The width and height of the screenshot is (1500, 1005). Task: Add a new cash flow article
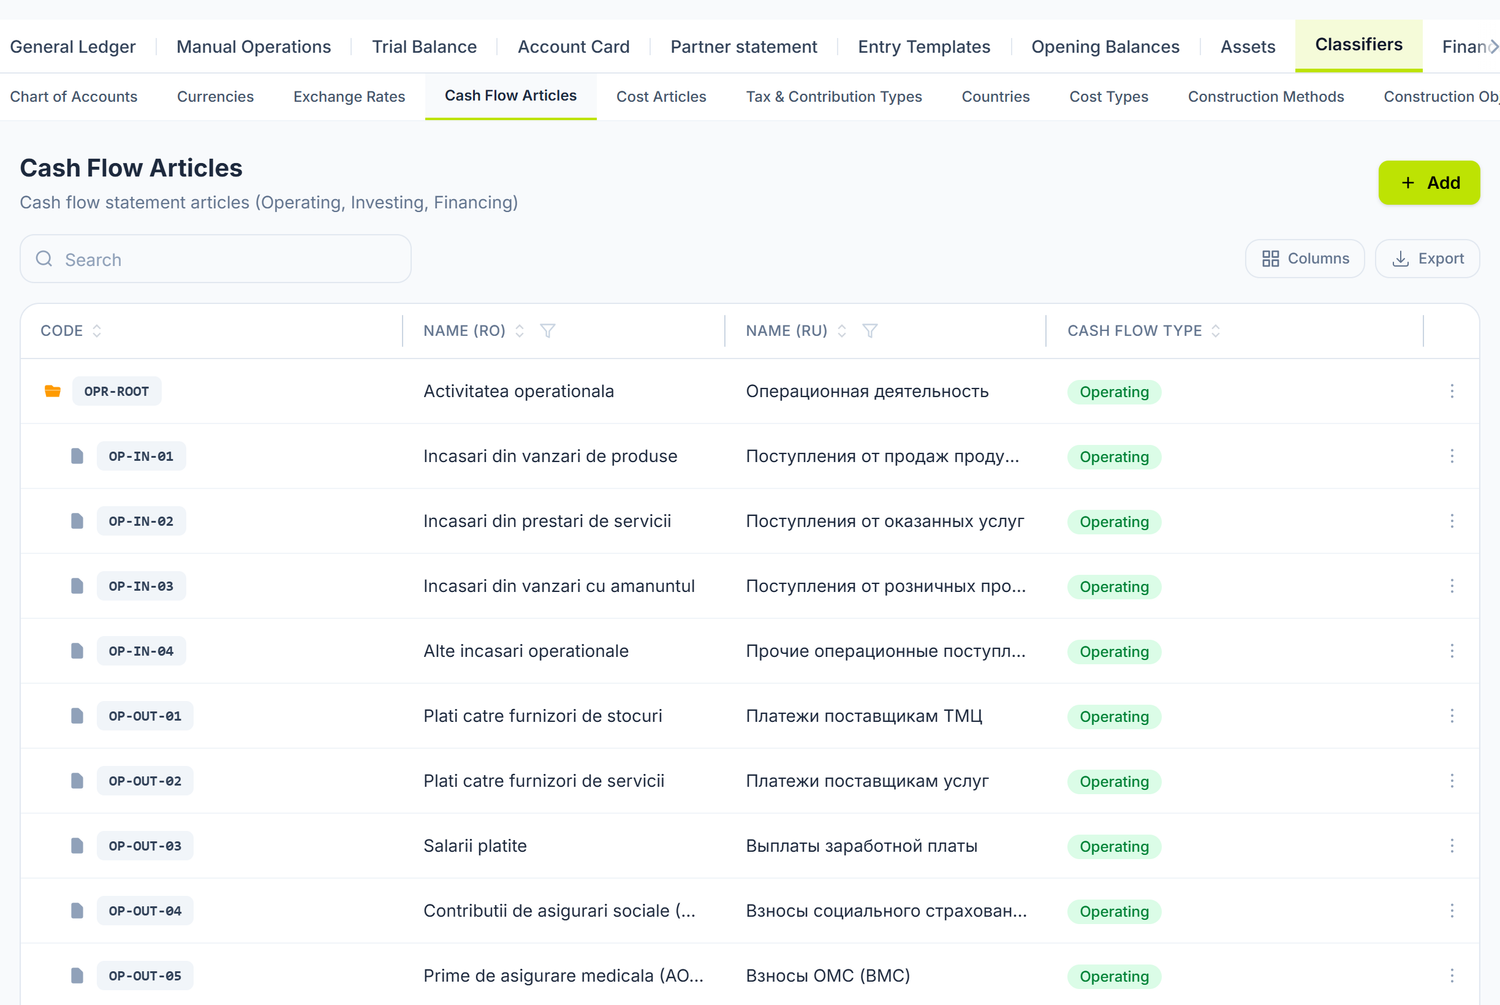point(1429,183)
